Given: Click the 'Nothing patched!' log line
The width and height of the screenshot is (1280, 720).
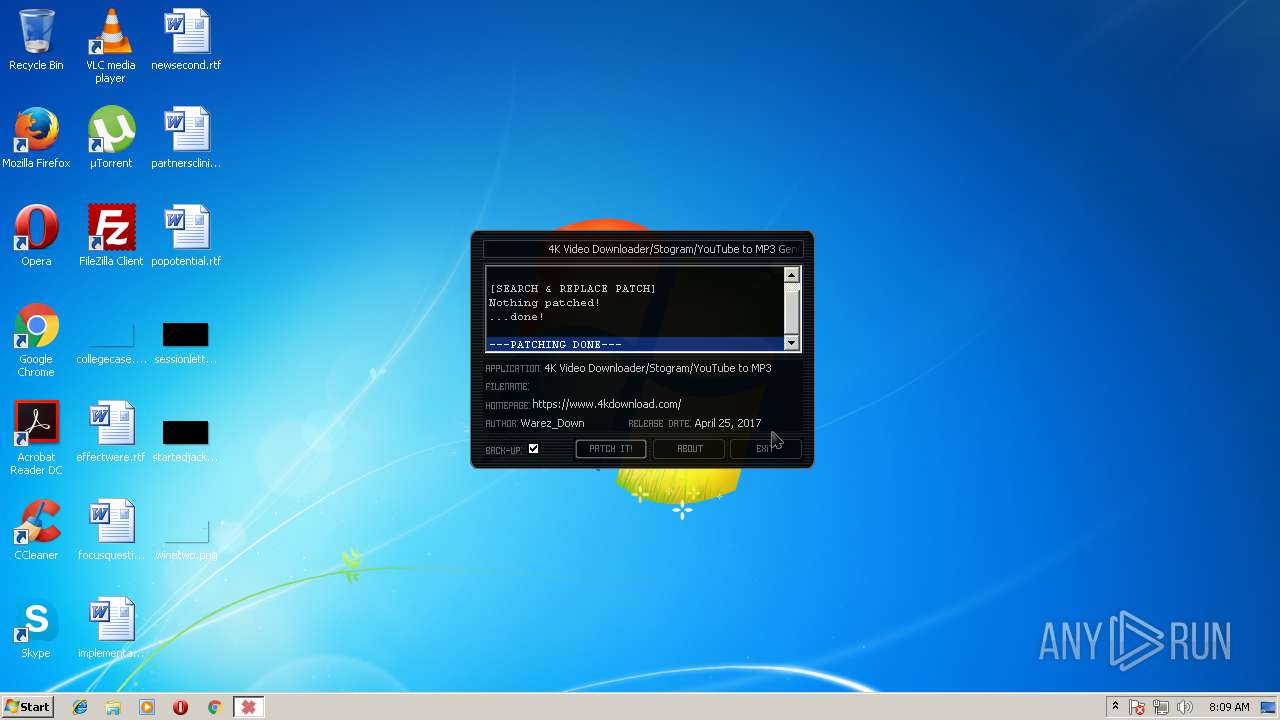Looking at the screenshot, I should (x=544, y=303).
